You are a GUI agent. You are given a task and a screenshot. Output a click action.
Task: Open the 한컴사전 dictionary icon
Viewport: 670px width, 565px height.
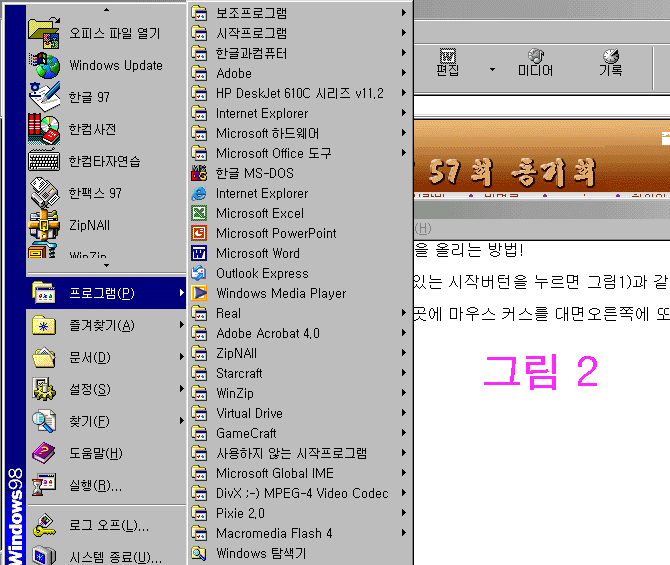point(44,129)
